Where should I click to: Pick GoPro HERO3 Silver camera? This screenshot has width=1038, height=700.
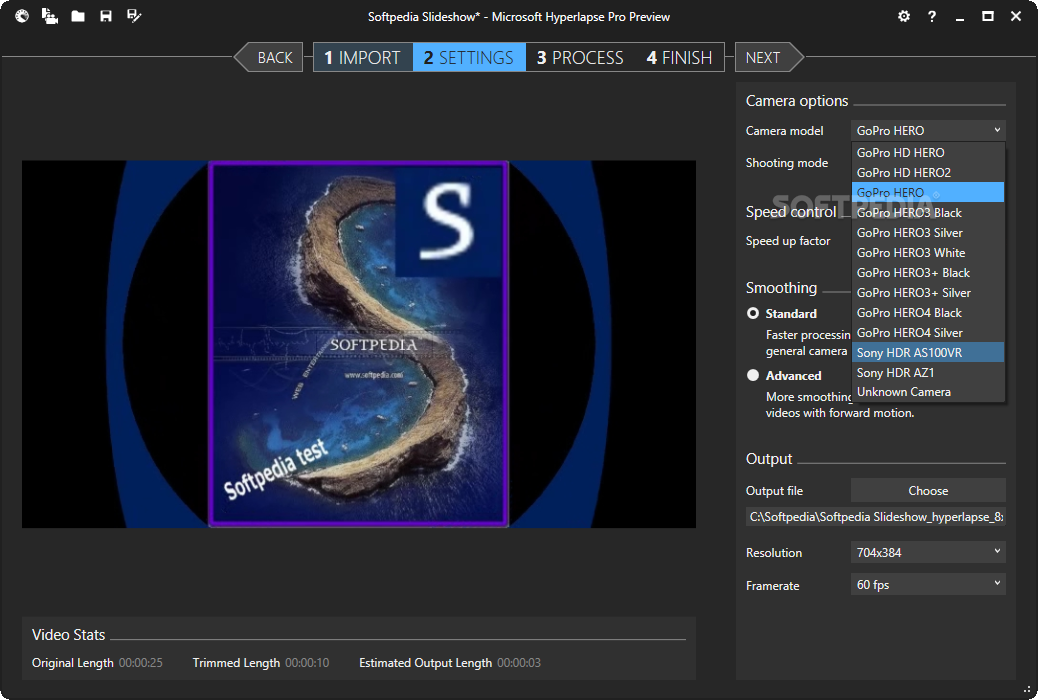928,232
